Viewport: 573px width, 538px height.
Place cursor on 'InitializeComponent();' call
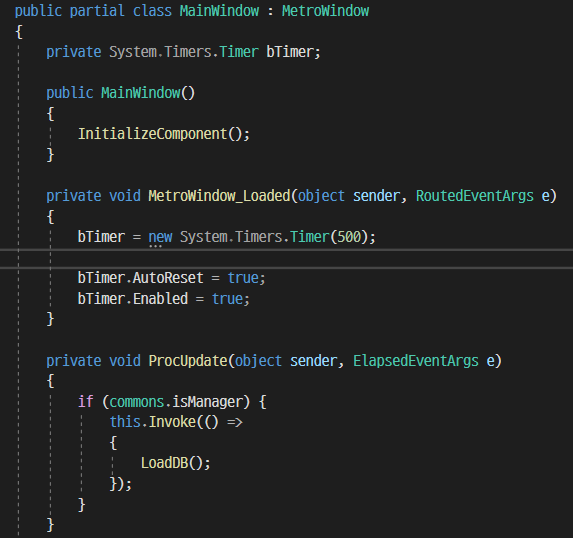coord(164,134)
